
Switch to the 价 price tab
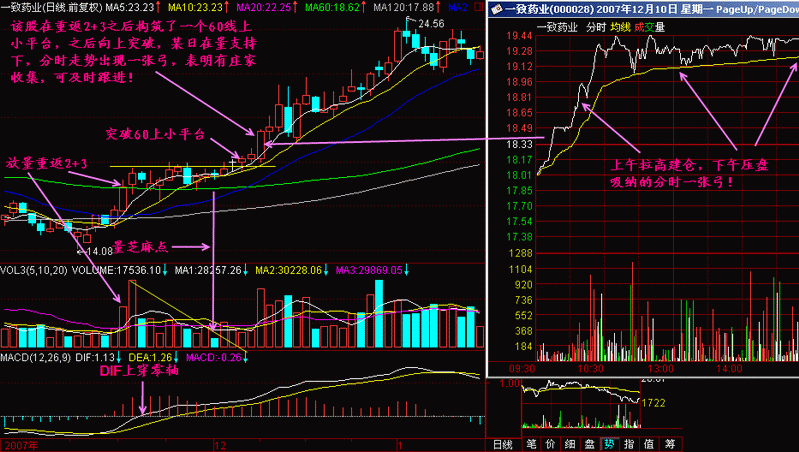[550, 444]
